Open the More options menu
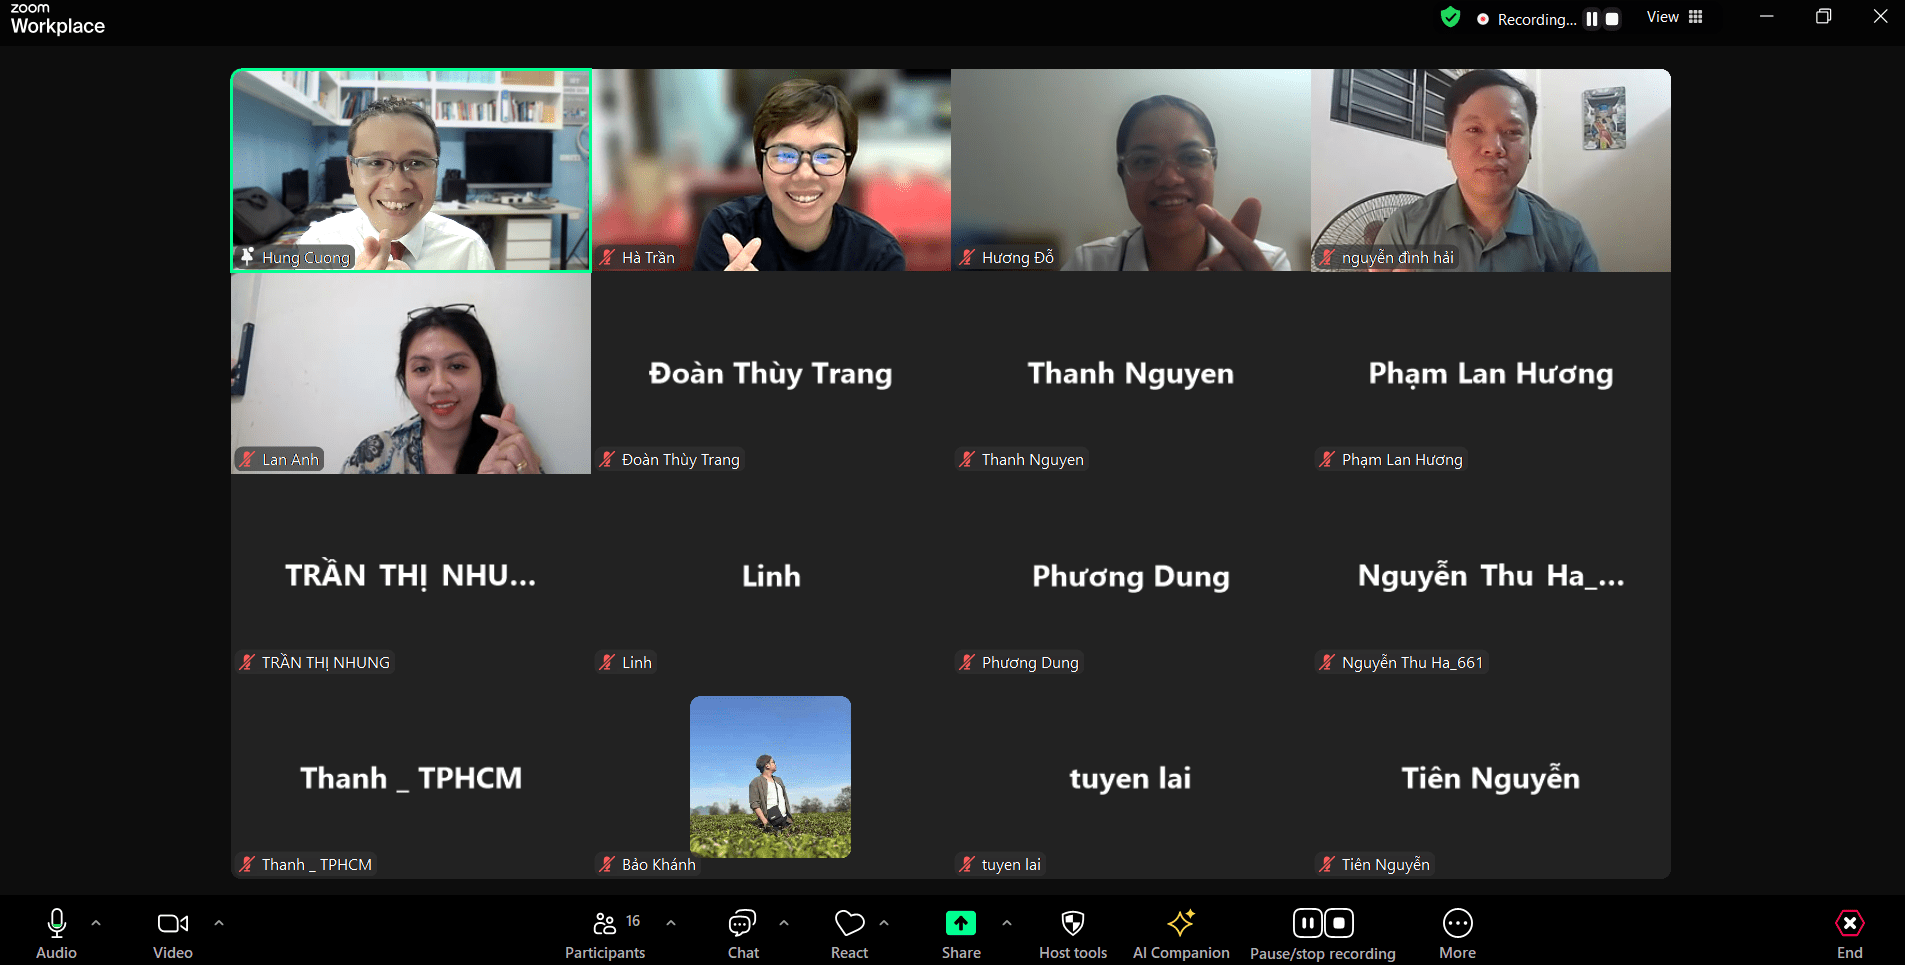The height and width of the screenshot is (965, 1905). tap(1457, 934)
